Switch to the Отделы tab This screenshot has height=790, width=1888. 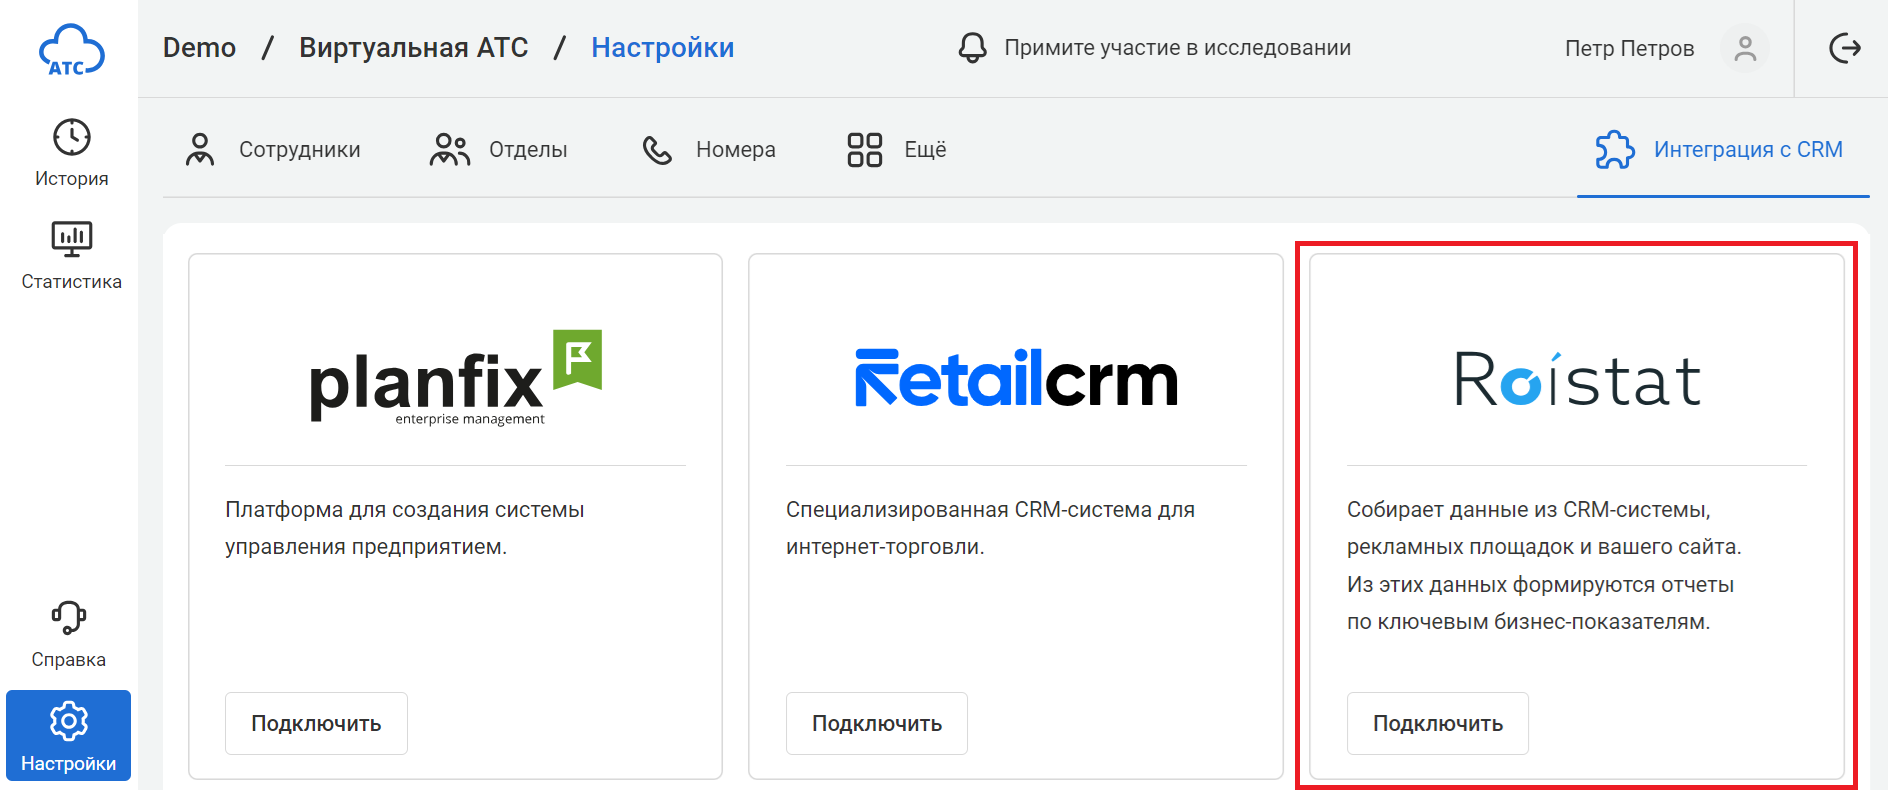[x=499, y=150]
